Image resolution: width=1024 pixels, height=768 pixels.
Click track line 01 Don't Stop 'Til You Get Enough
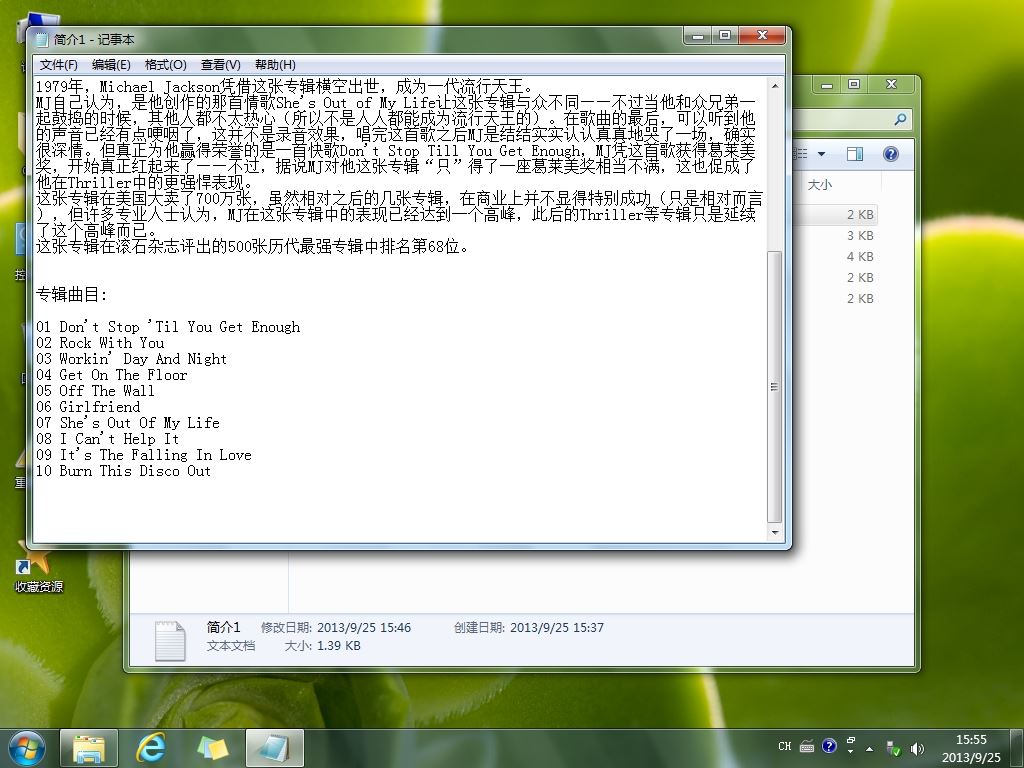point(168,327)
